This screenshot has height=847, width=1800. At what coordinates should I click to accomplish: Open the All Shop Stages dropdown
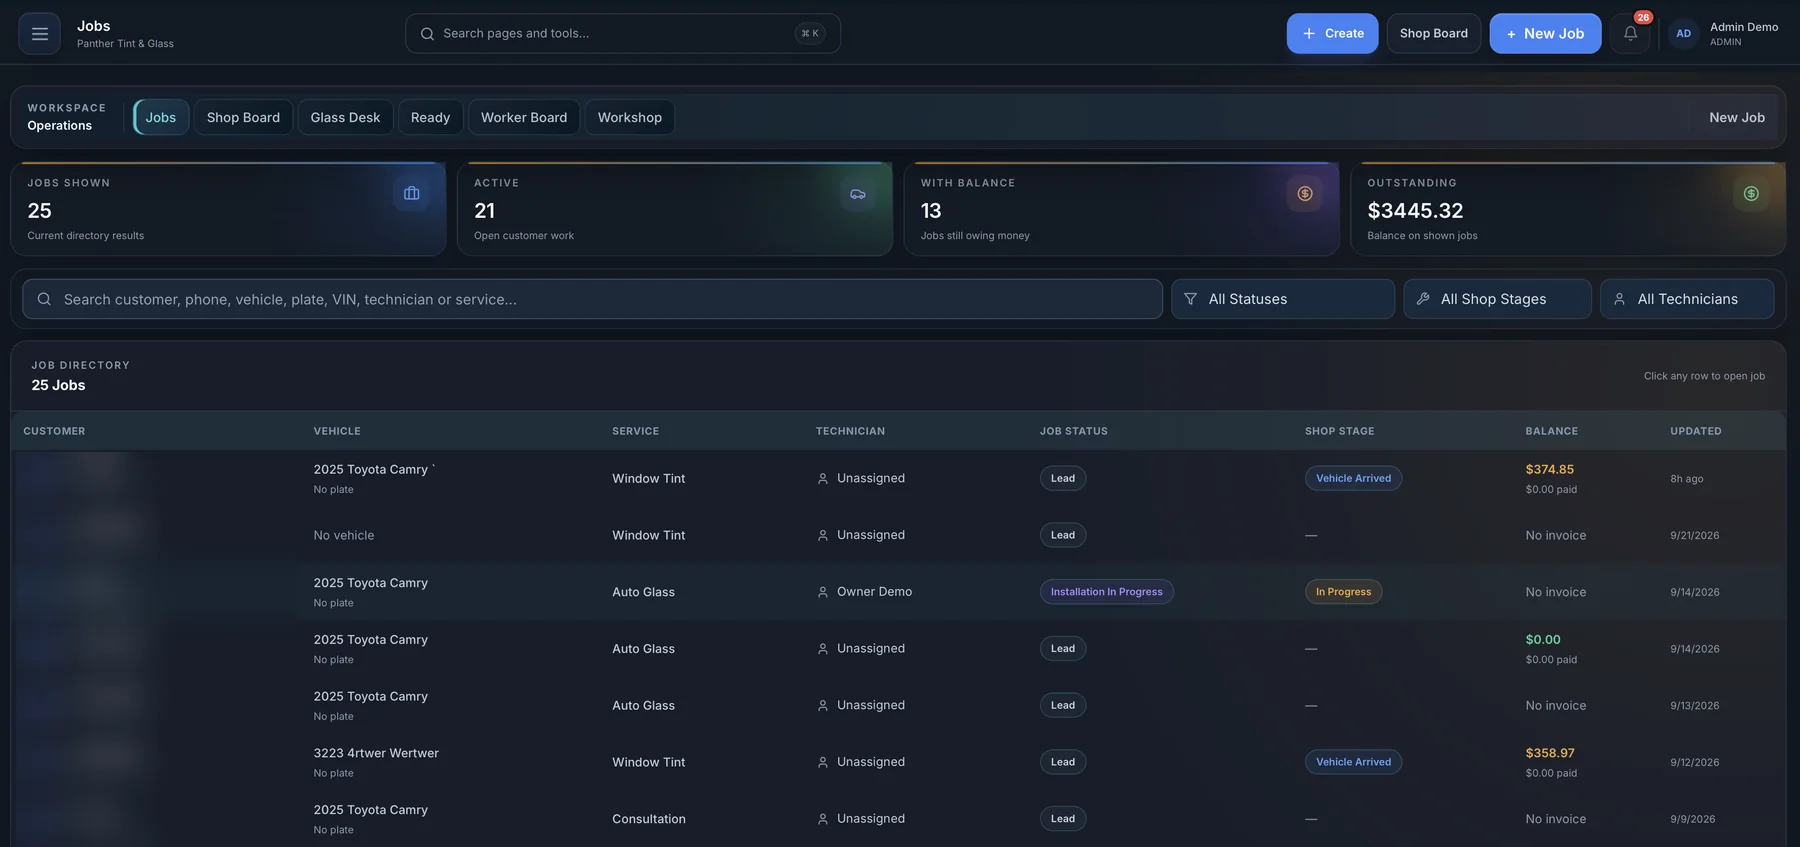[x=1497, y=299]
